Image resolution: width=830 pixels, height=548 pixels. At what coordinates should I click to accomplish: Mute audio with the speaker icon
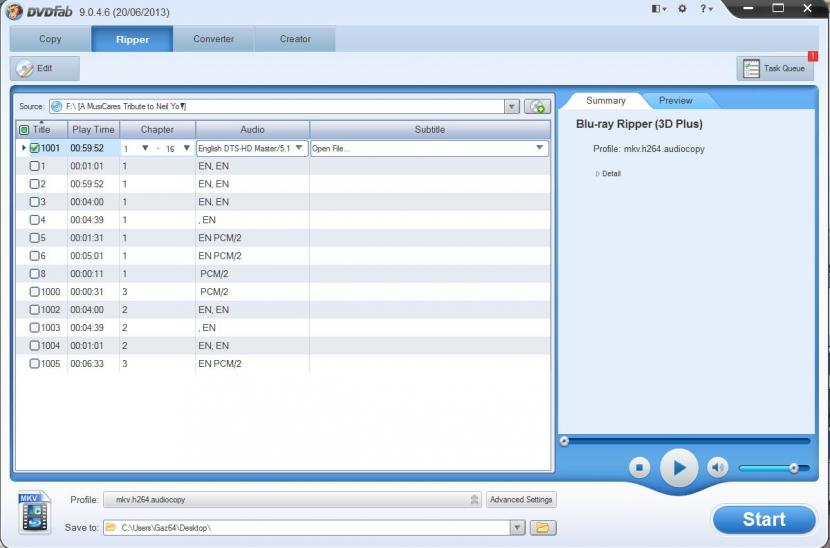click(x=717, y=467)
